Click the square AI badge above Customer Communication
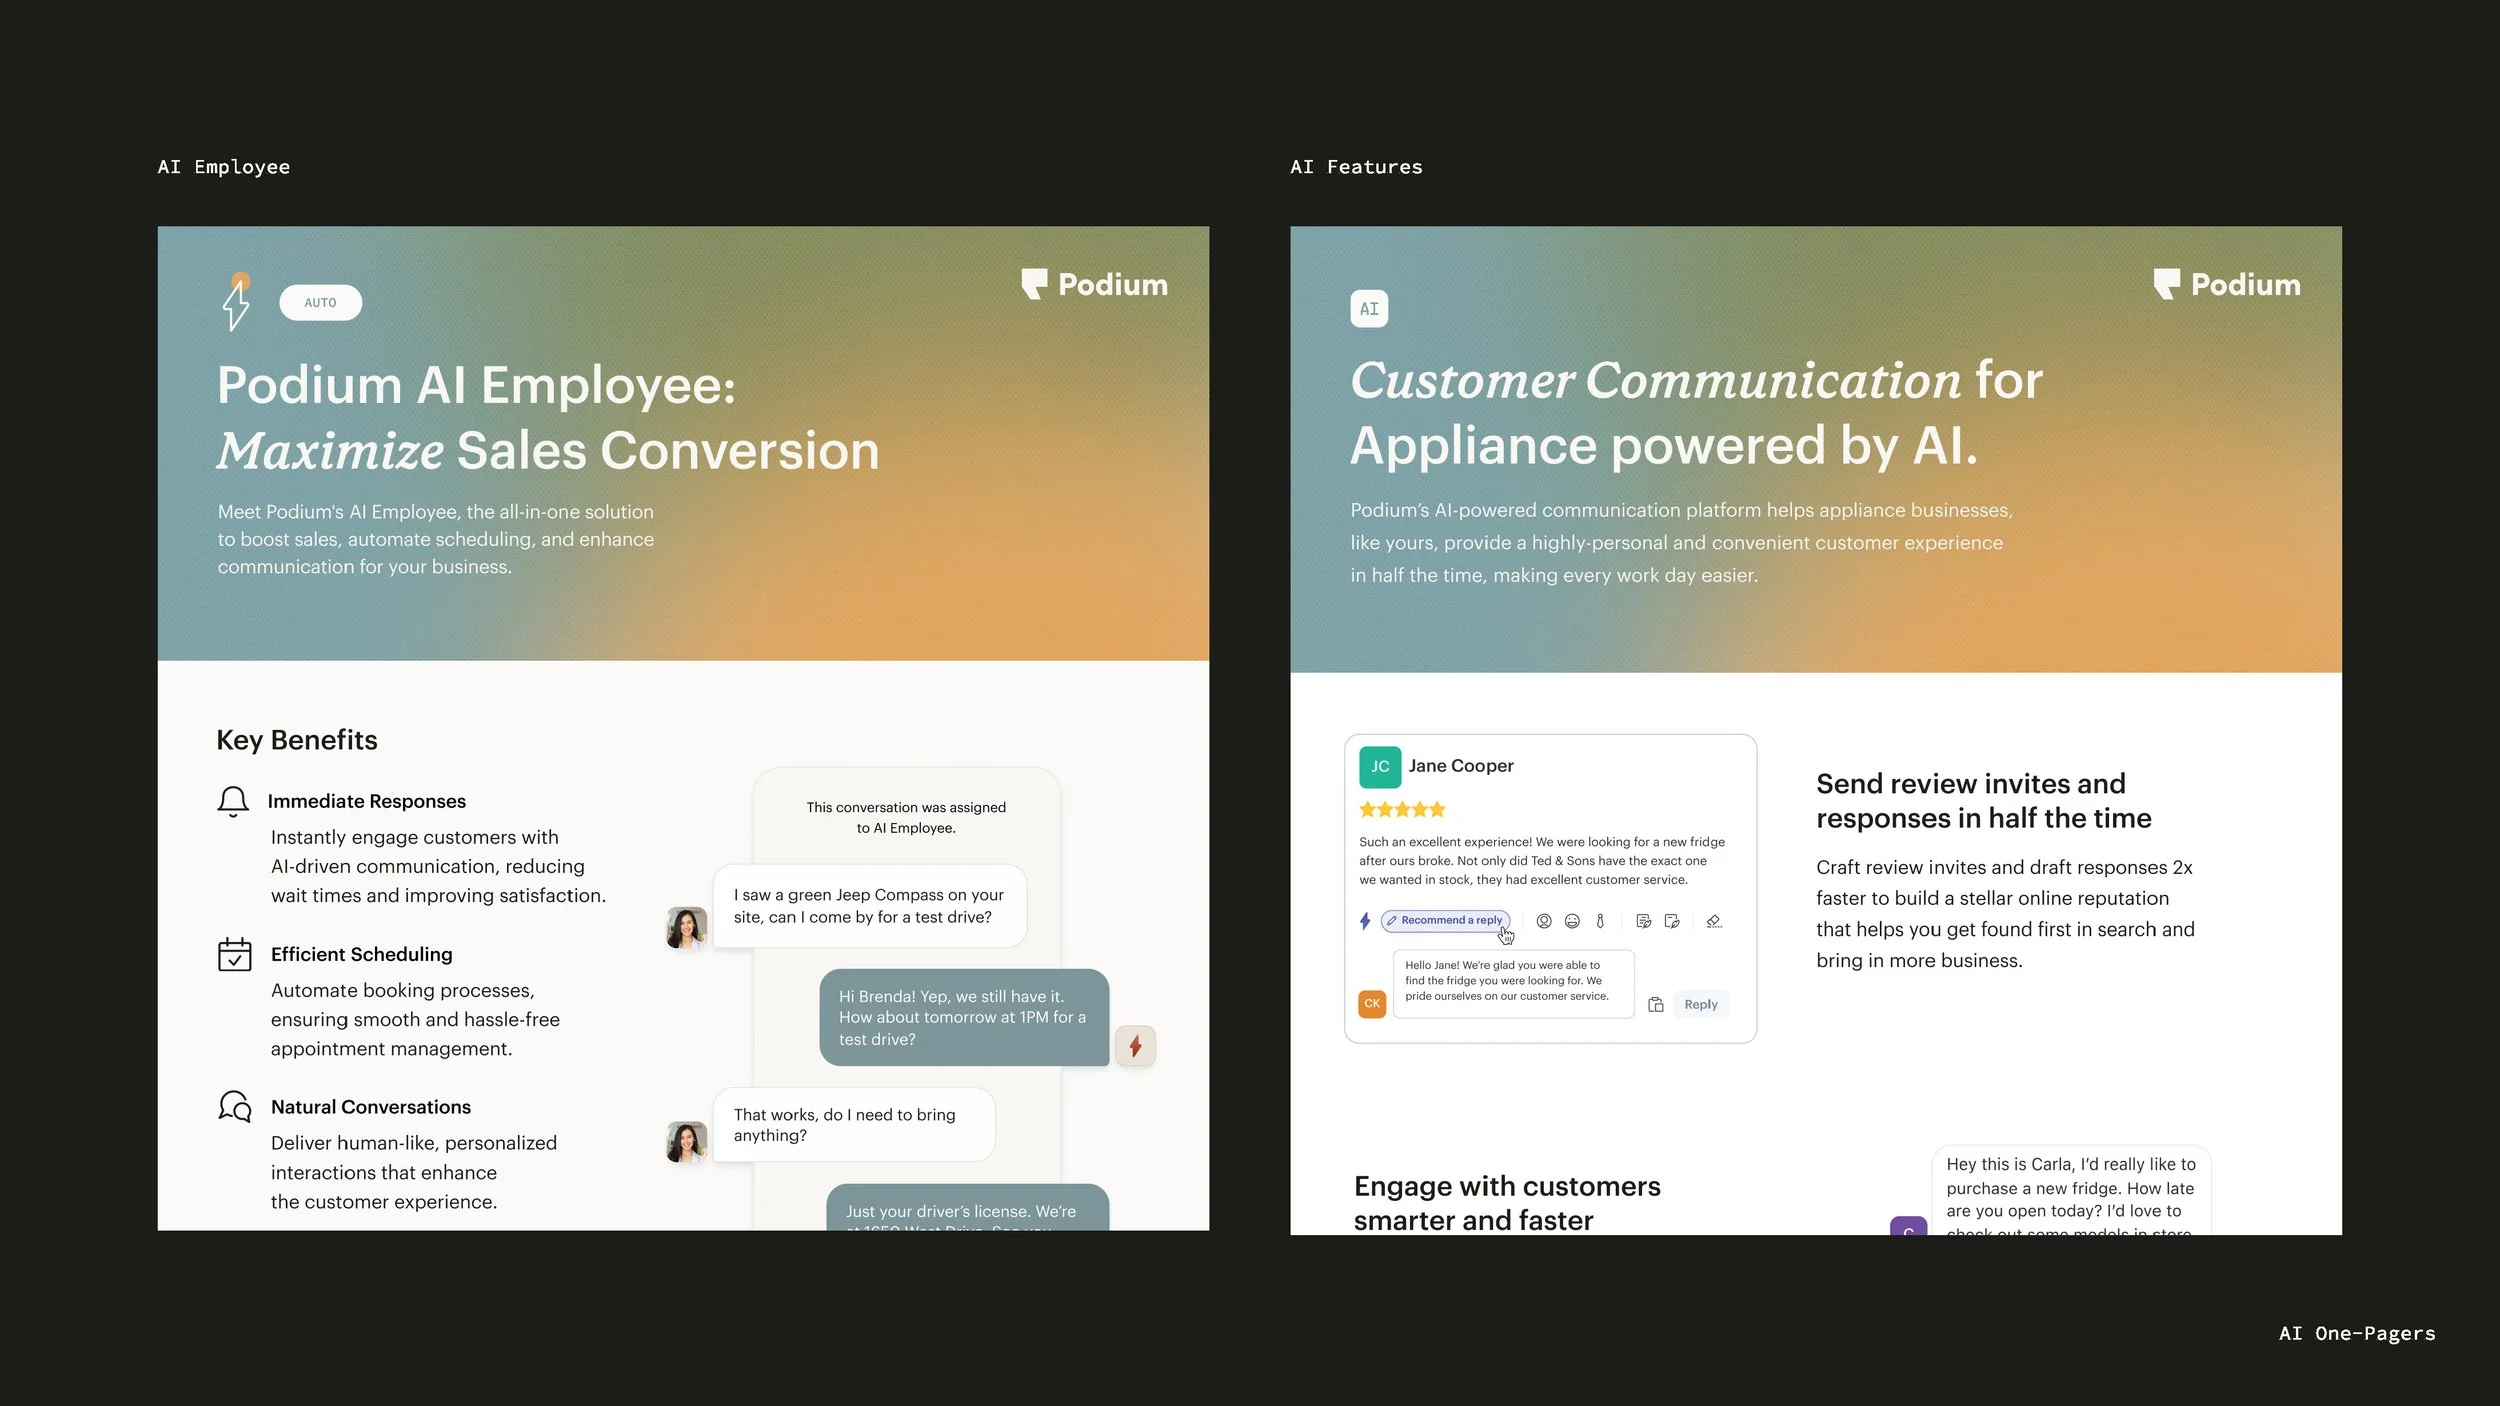Image resolution: width=2500 pixels, height=1406 pixels. (1369, 309)
